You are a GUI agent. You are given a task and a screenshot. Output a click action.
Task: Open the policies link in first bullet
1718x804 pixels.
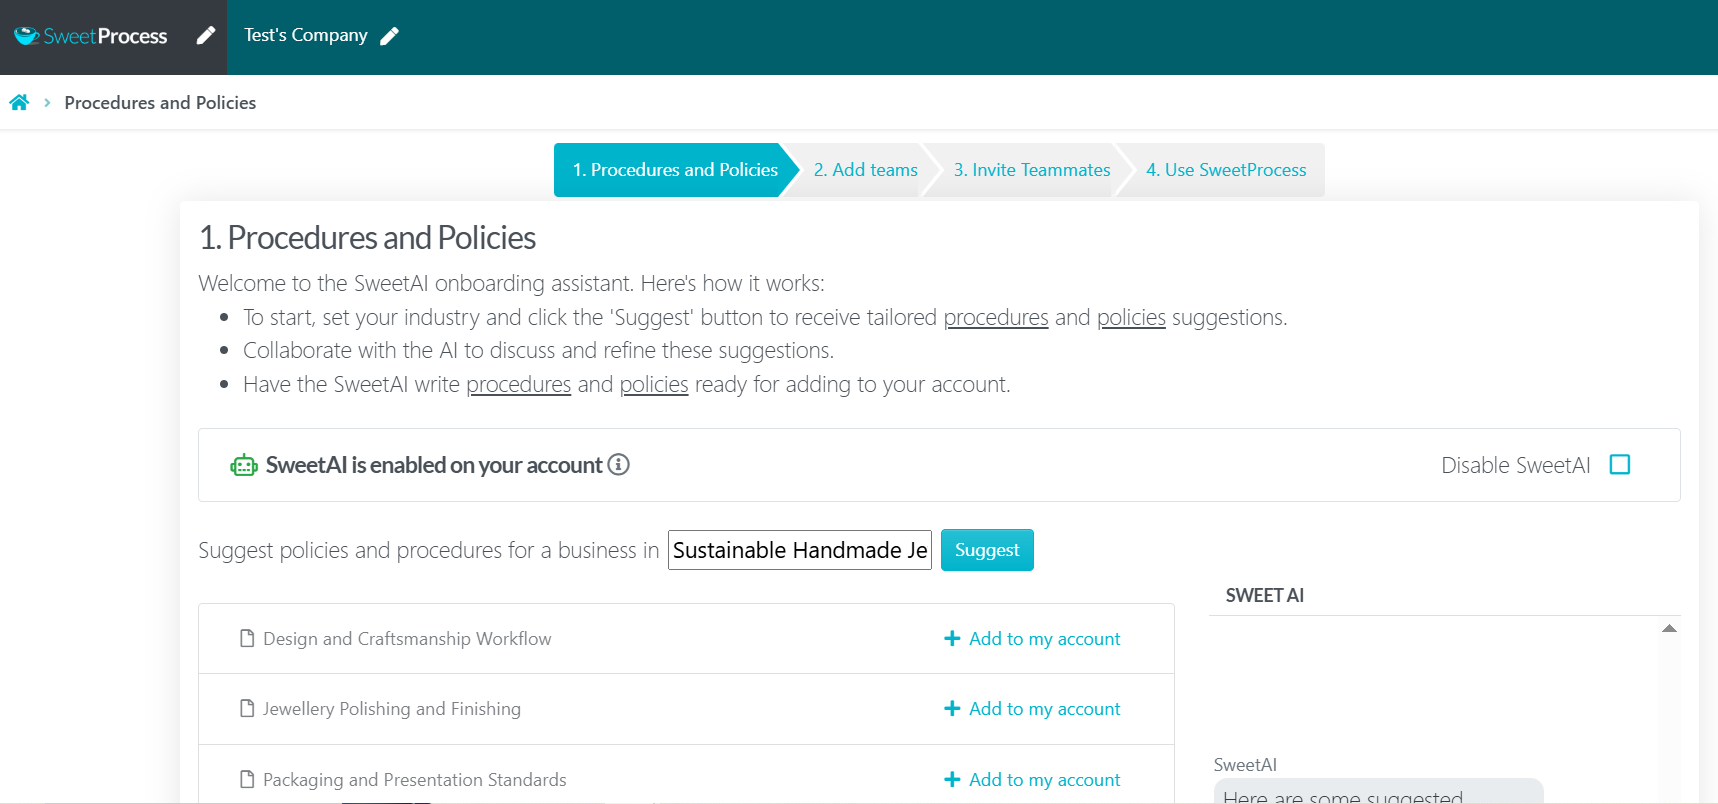tap(1130, 318)
